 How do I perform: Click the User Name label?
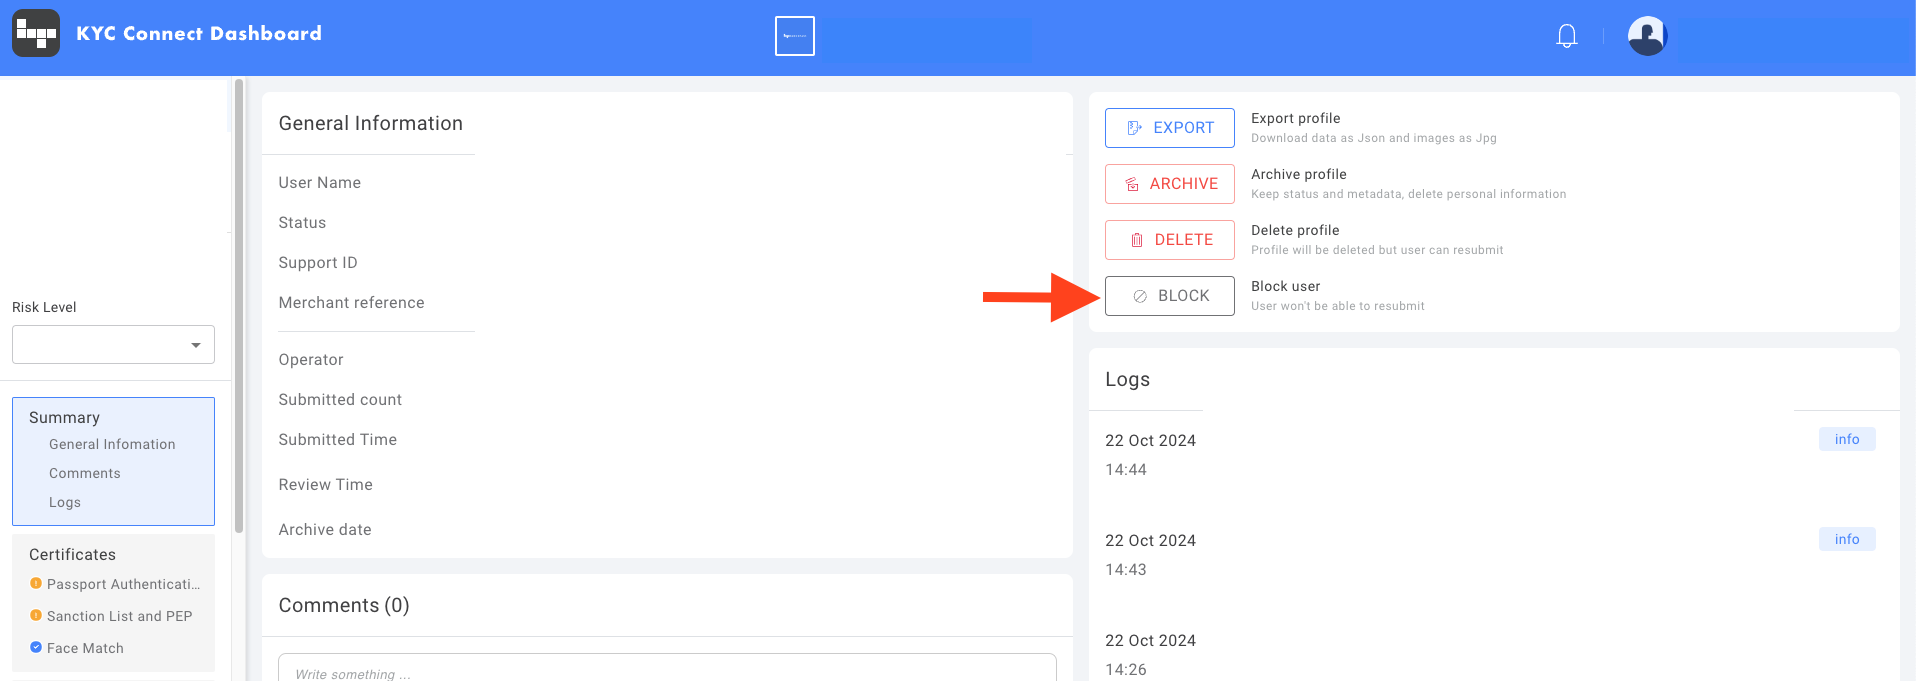click(319, 182)
